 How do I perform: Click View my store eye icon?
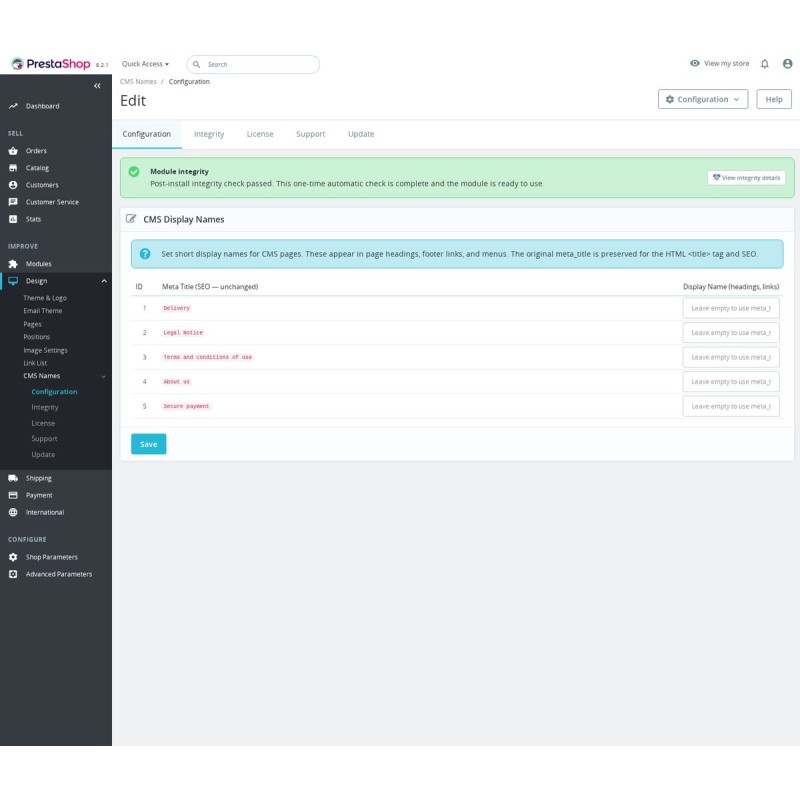point(694,63)
